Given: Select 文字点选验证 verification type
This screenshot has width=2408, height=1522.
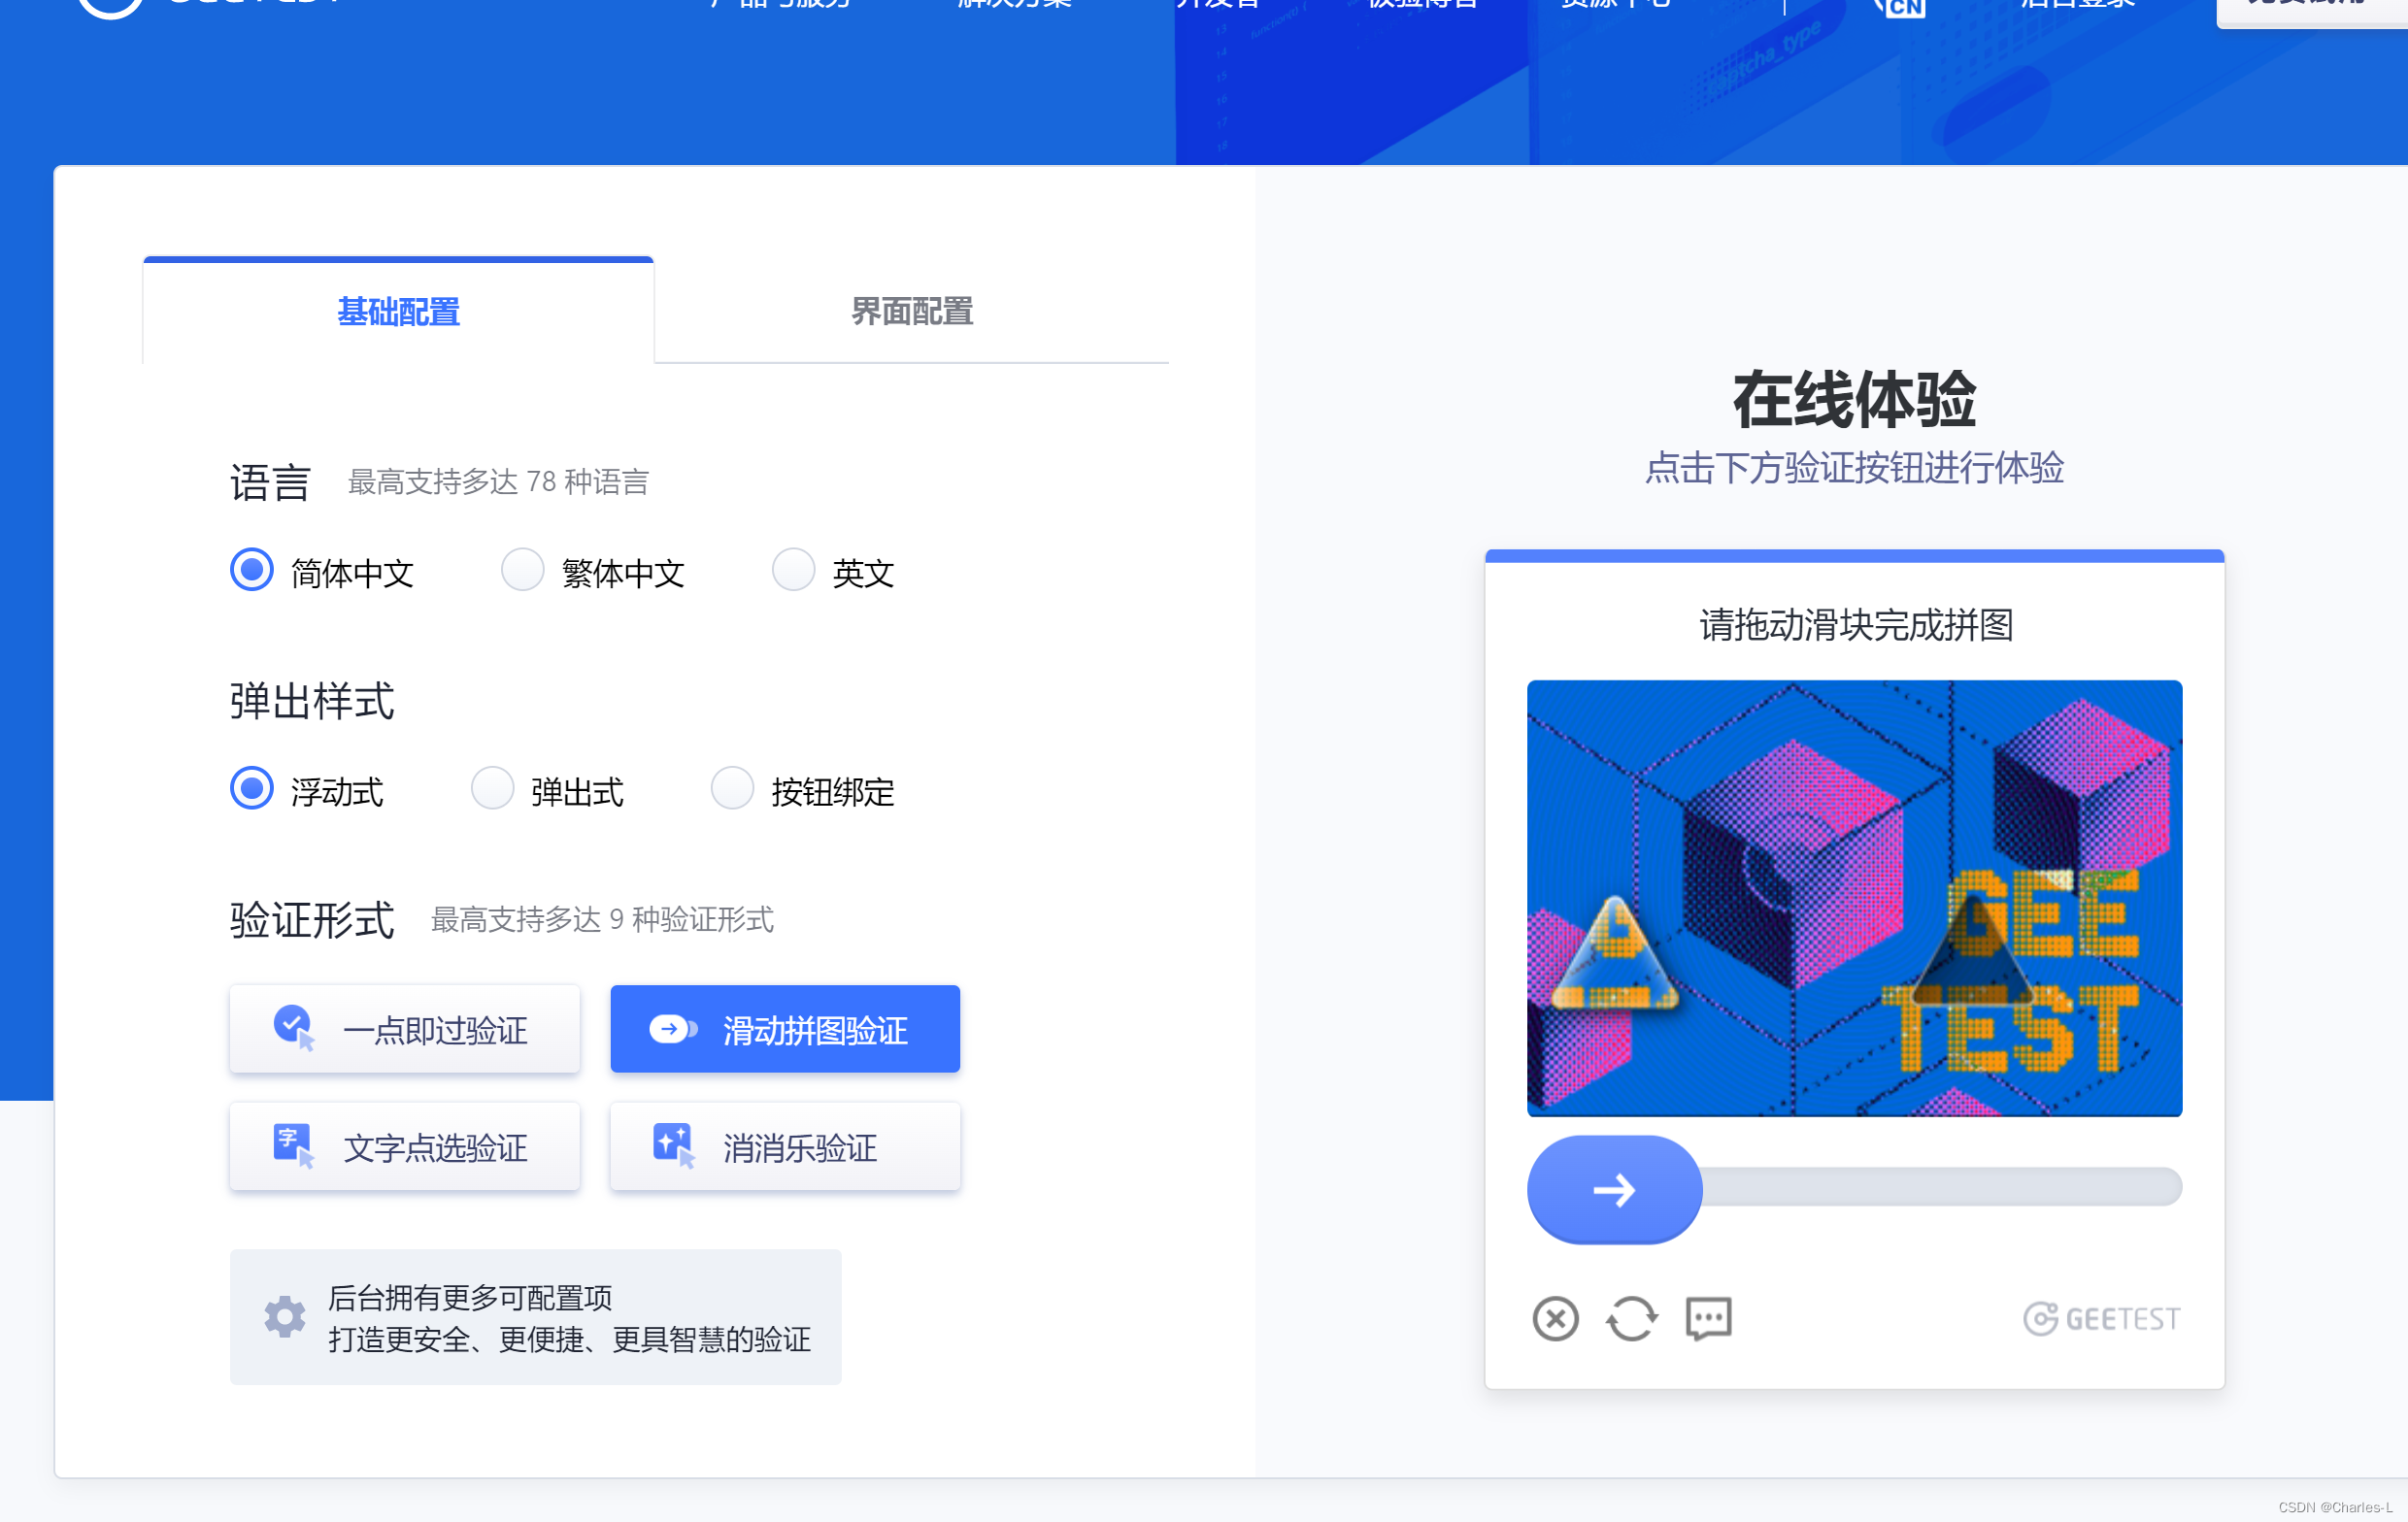Looking at the screenshot, I should 405,1147.
